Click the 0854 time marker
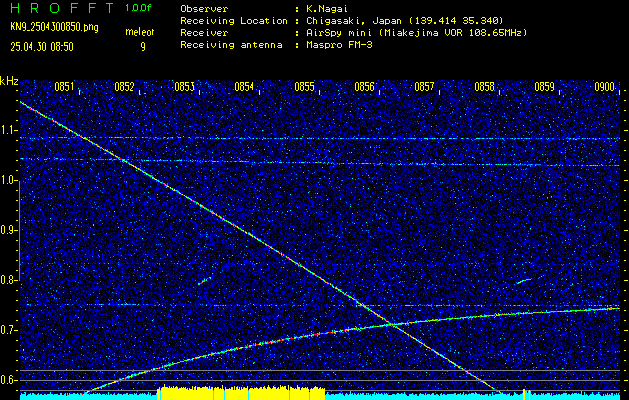The image size is (629, 400). [x=244, y=87]
